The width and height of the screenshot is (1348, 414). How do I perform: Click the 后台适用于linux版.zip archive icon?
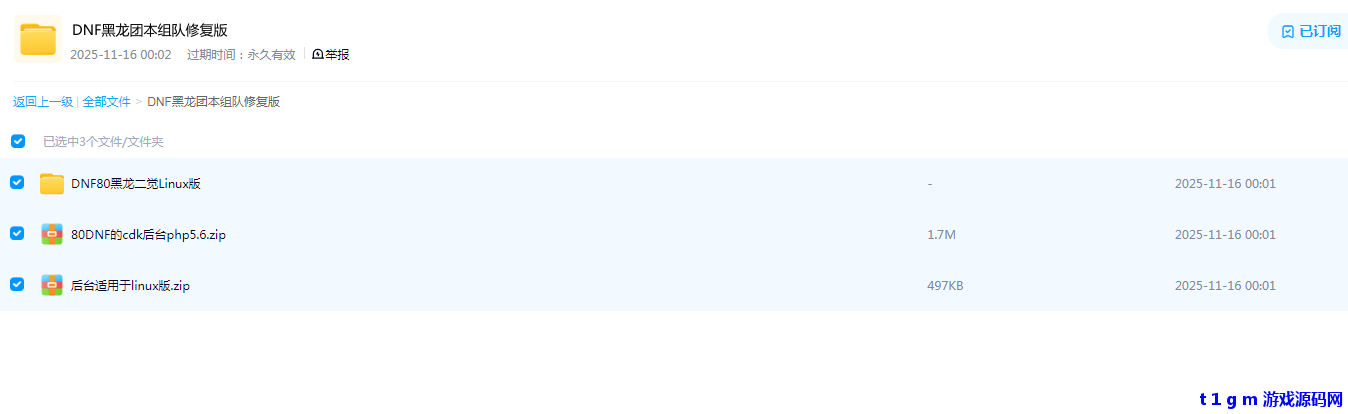pyautogui.click(x=52, y=285)
